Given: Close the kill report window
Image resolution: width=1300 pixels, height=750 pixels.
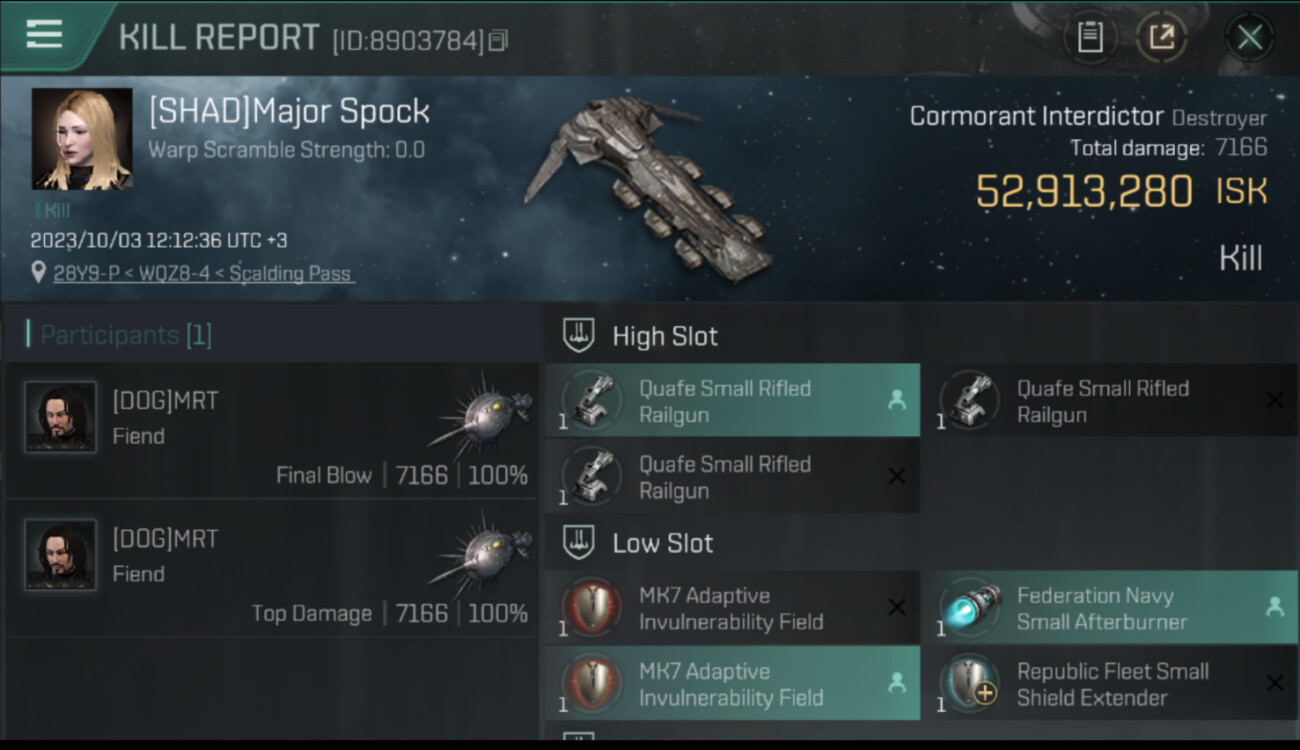Looking at the screenshot, I should click(1249, 38).
